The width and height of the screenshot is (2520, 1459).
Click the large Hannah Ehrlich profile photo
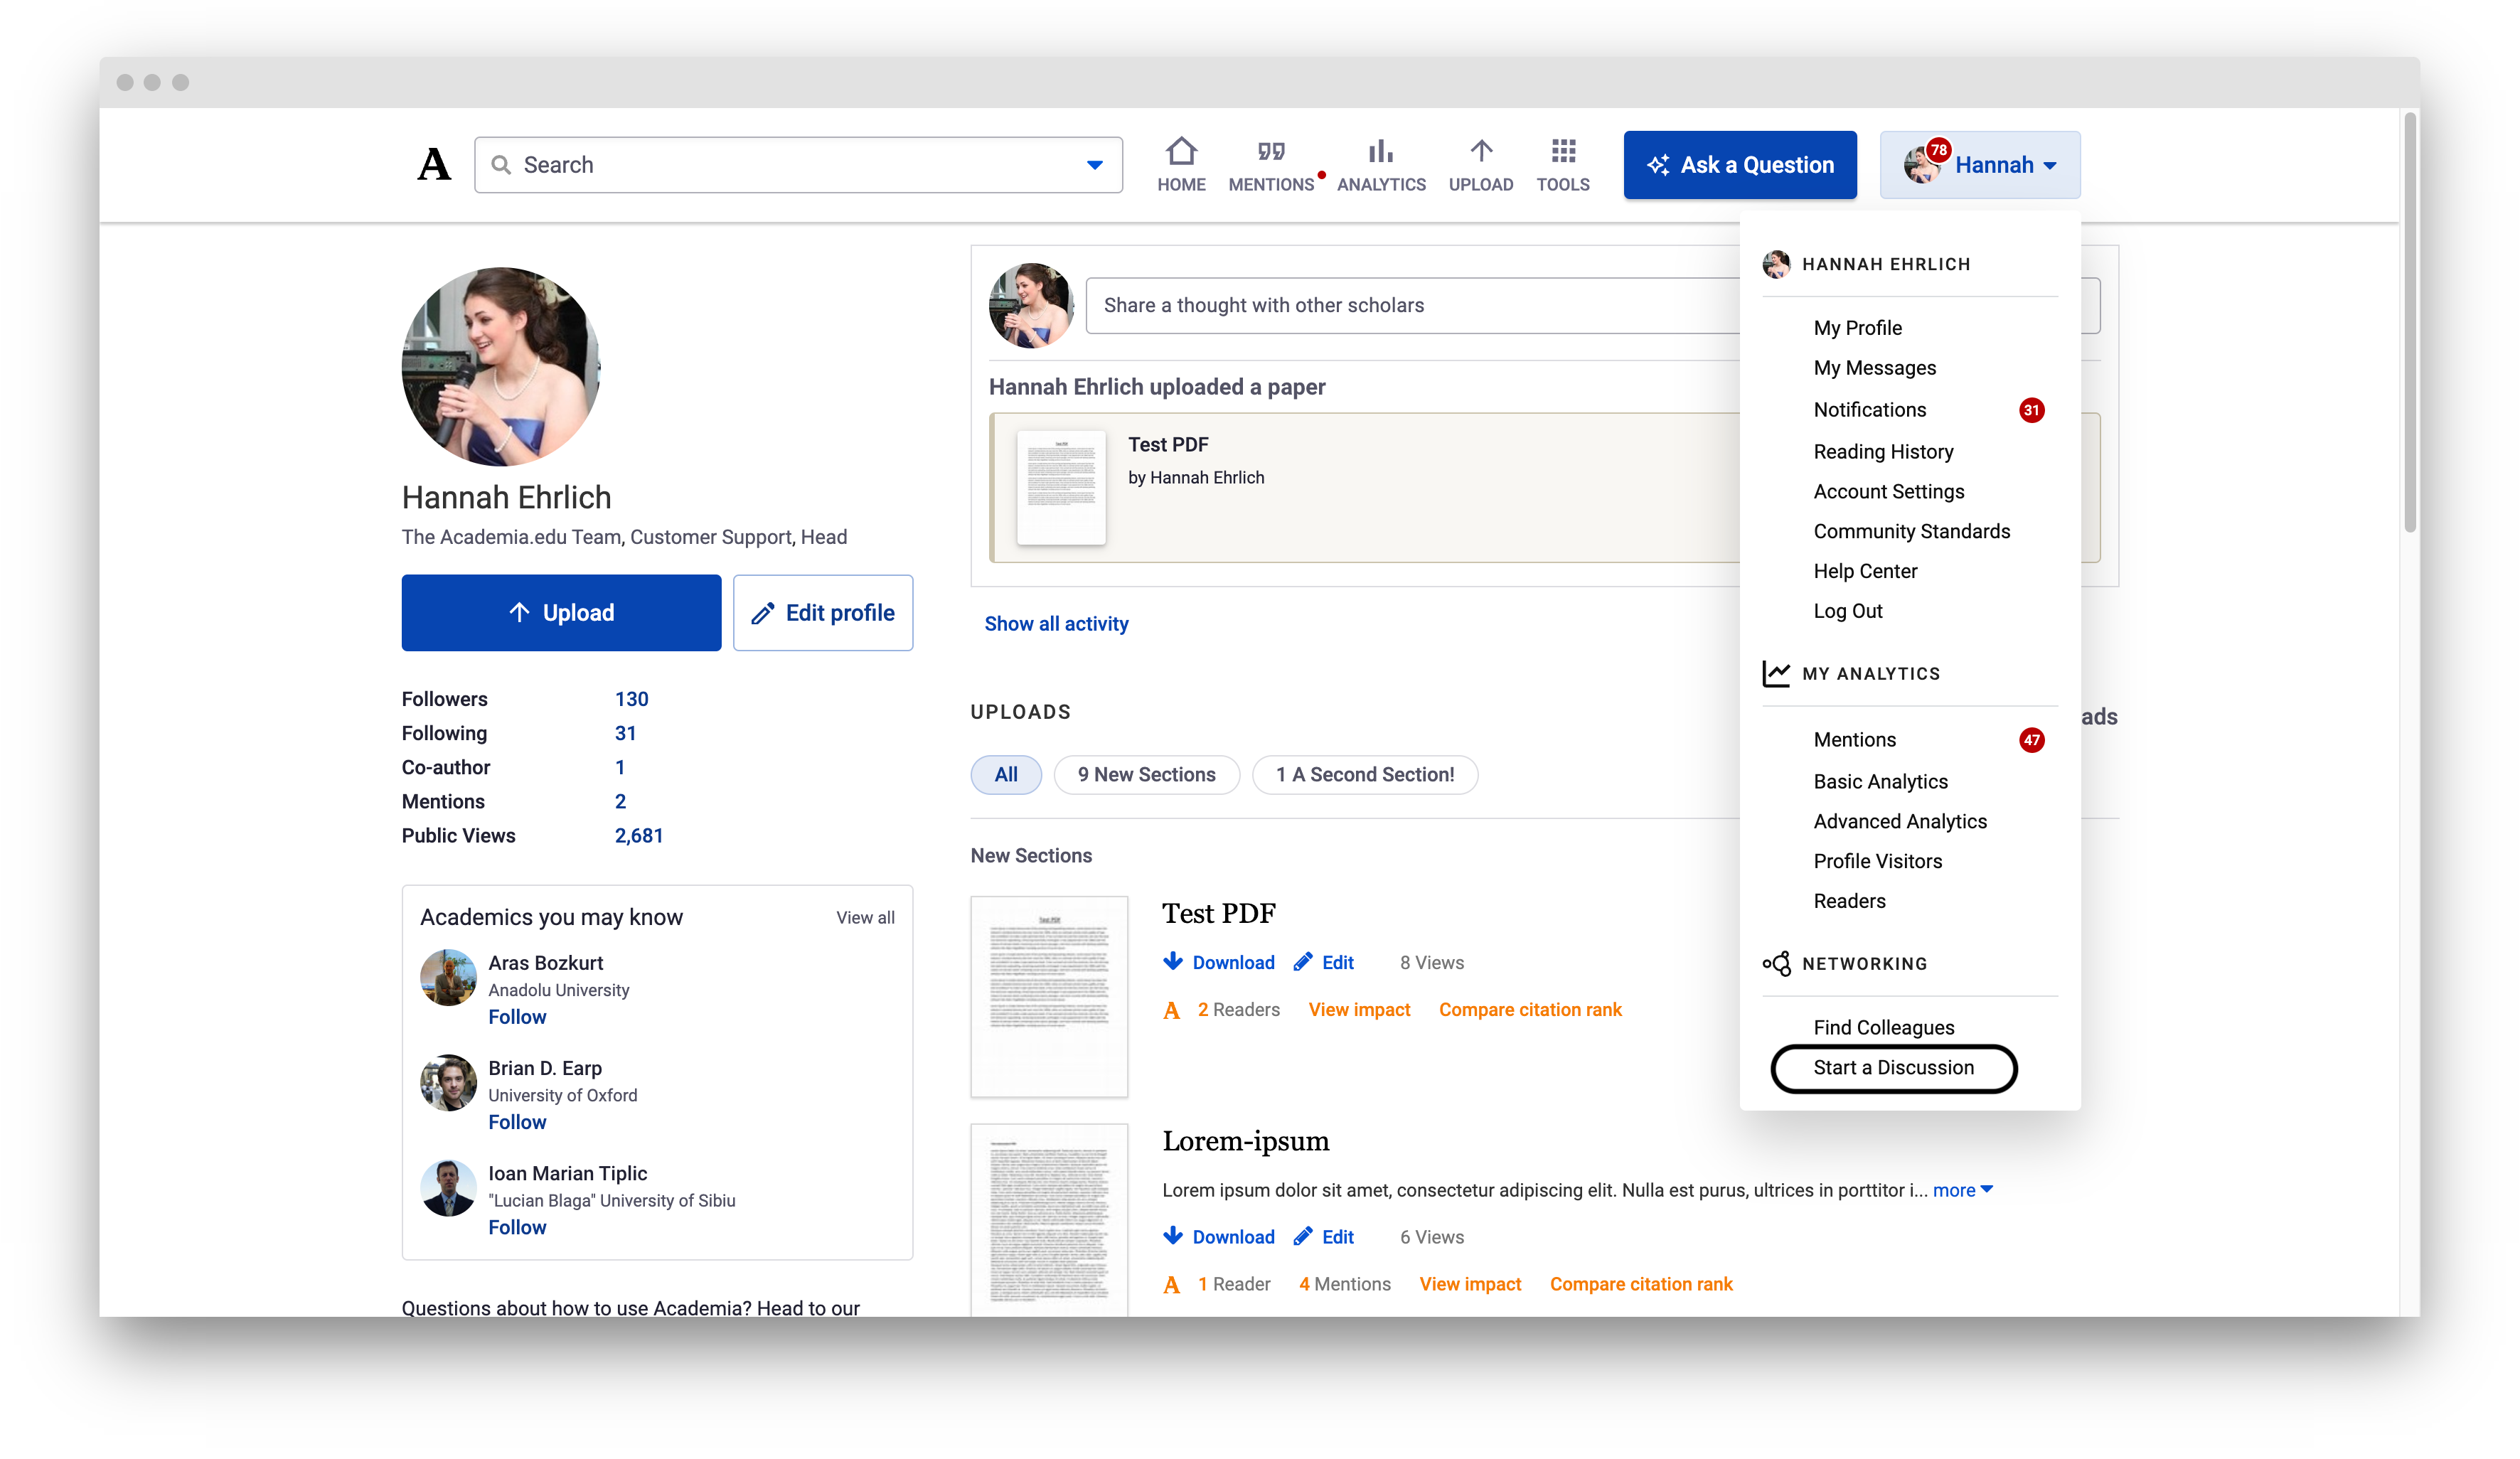click(x=501, y=366)
